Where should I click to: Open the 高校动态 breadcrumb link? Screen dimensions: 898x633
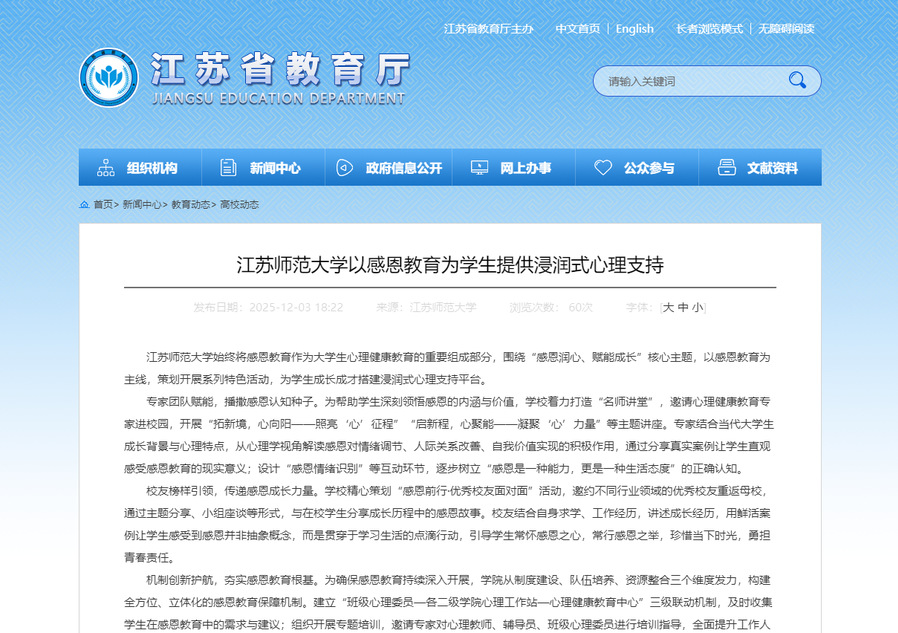(239, 204)
